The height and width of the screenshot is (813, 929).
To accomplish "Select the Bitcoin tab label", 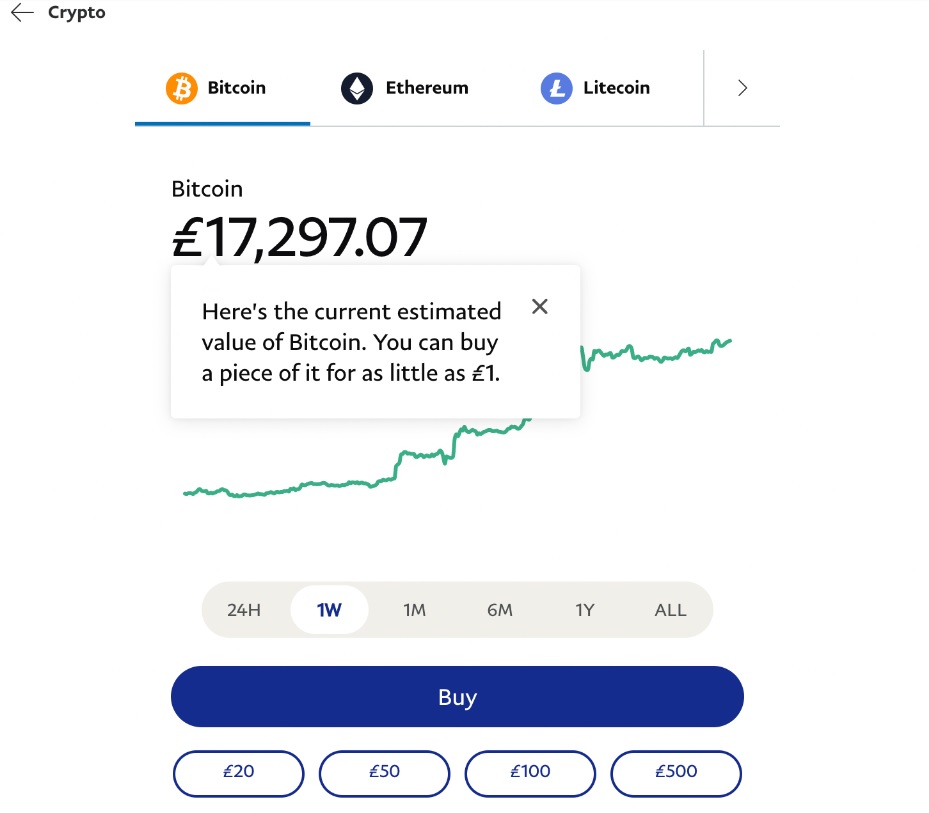I will pos(236,88).
